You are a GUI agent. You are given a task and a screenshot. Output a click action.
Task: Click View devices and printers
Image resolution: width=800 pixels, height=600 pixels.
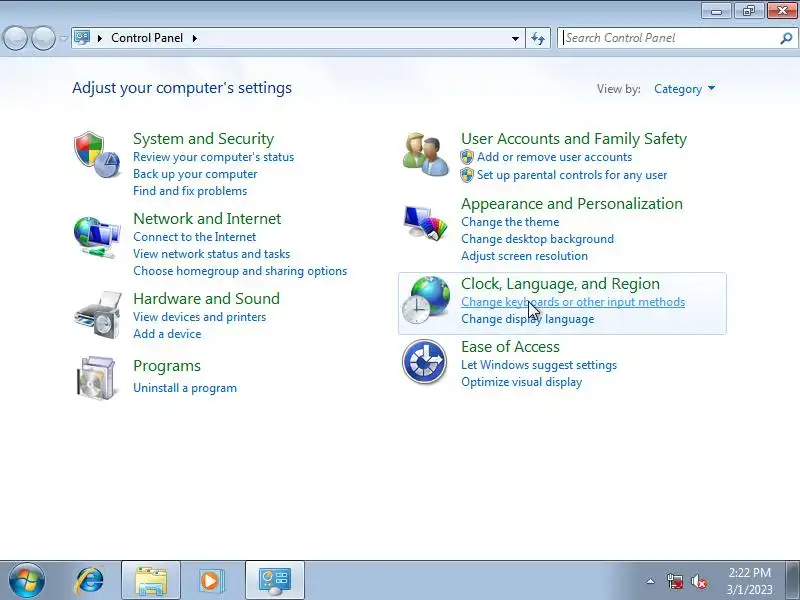199,317
